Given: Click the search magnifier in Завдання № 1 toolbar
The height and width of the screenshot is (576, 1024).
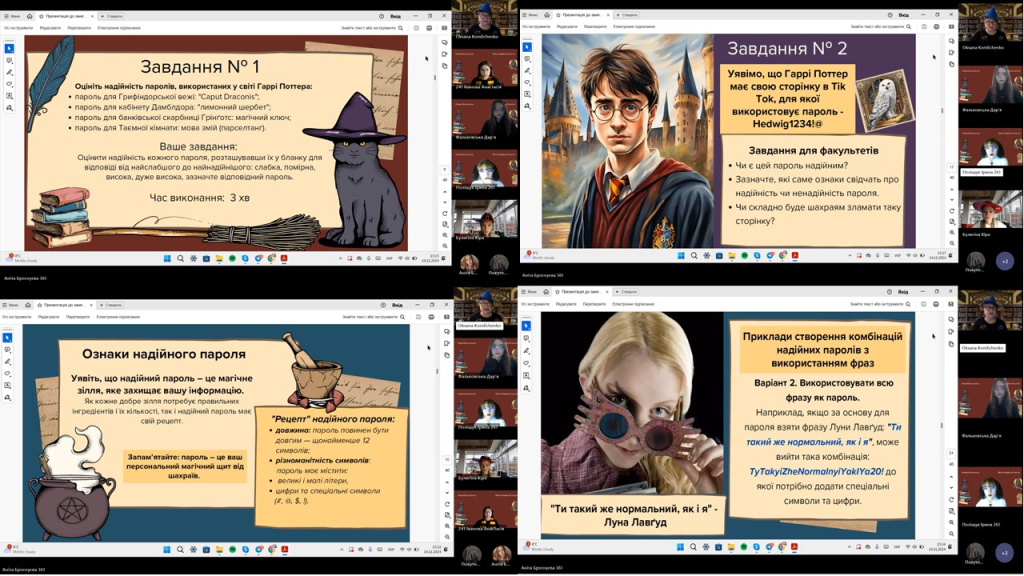Looking at the screenshot, I should (x=401, y=28).
